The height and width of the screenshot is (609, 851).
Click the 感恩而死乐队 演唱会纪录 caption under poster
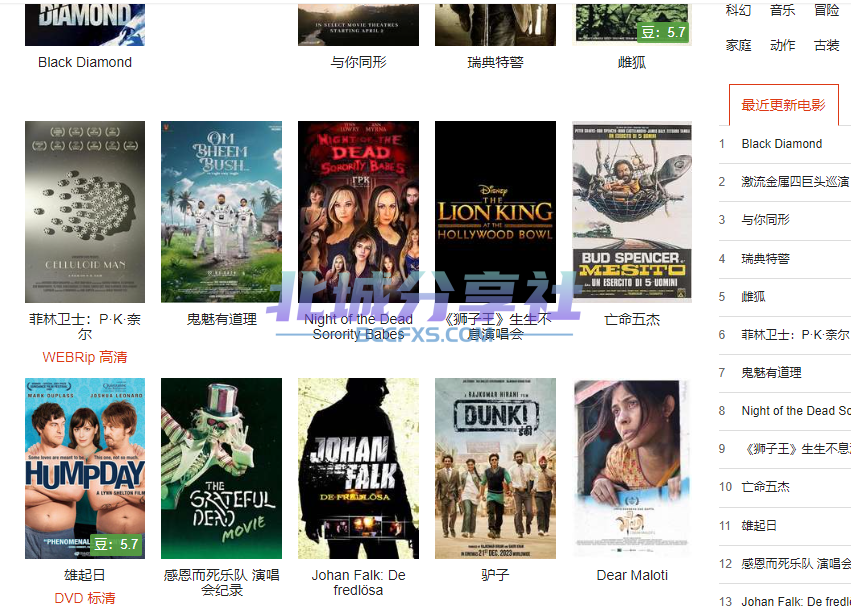click(221, 582)
